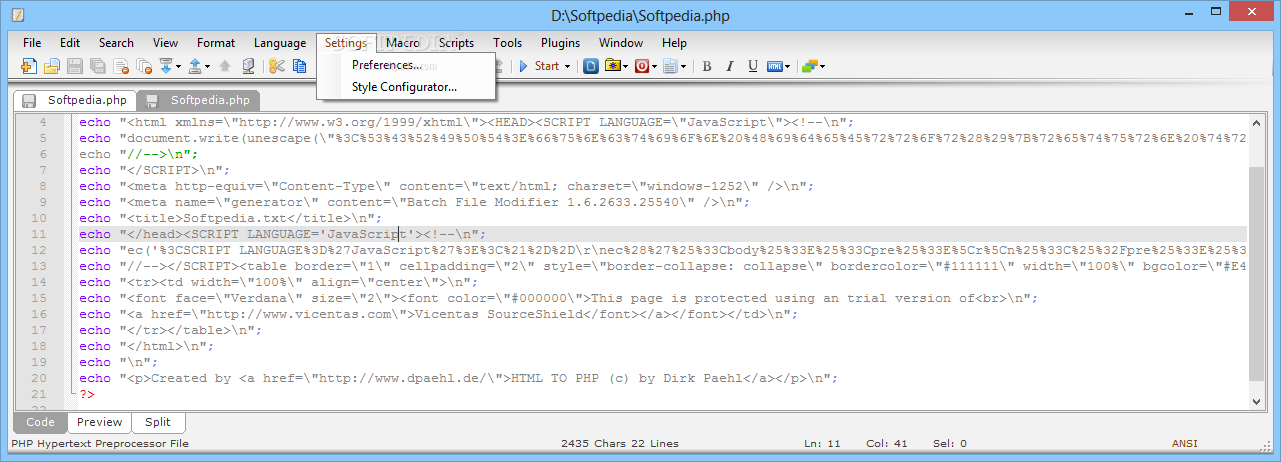The height and width of the screenshot is (462, 1281).
Task: Expand the download arrow dropdown
Action: click(x=178, y=67)
